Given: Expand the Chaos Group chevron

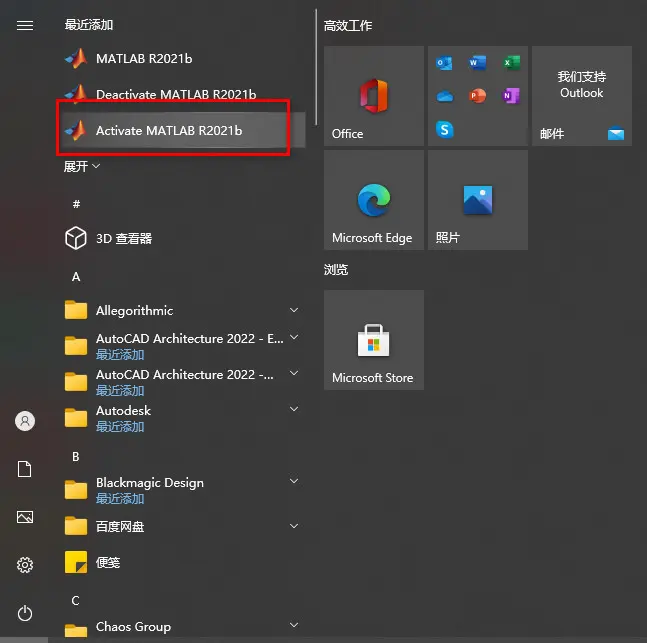Looking at the screenshot, I should pos(294,625).
